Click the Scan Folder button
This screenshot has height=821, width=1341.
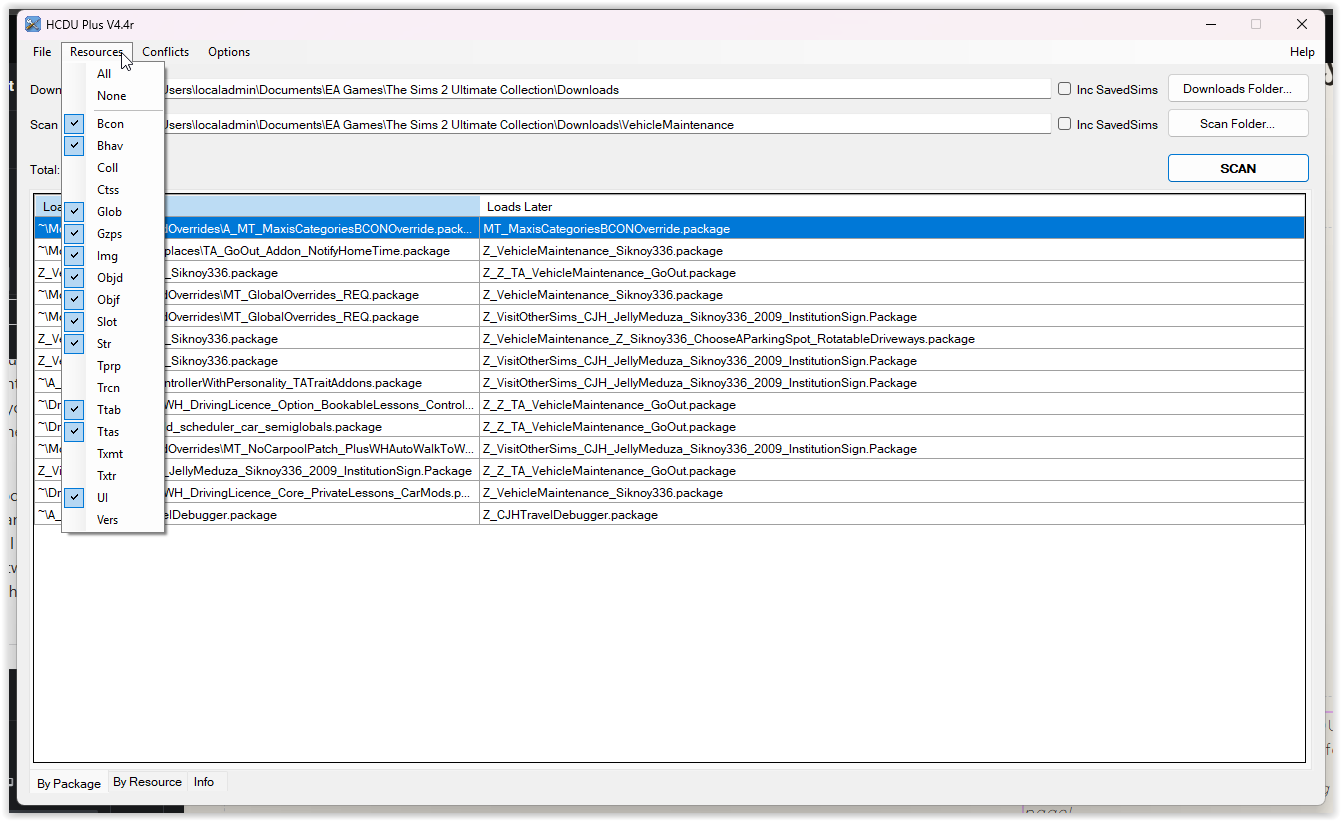(1238, 123)
